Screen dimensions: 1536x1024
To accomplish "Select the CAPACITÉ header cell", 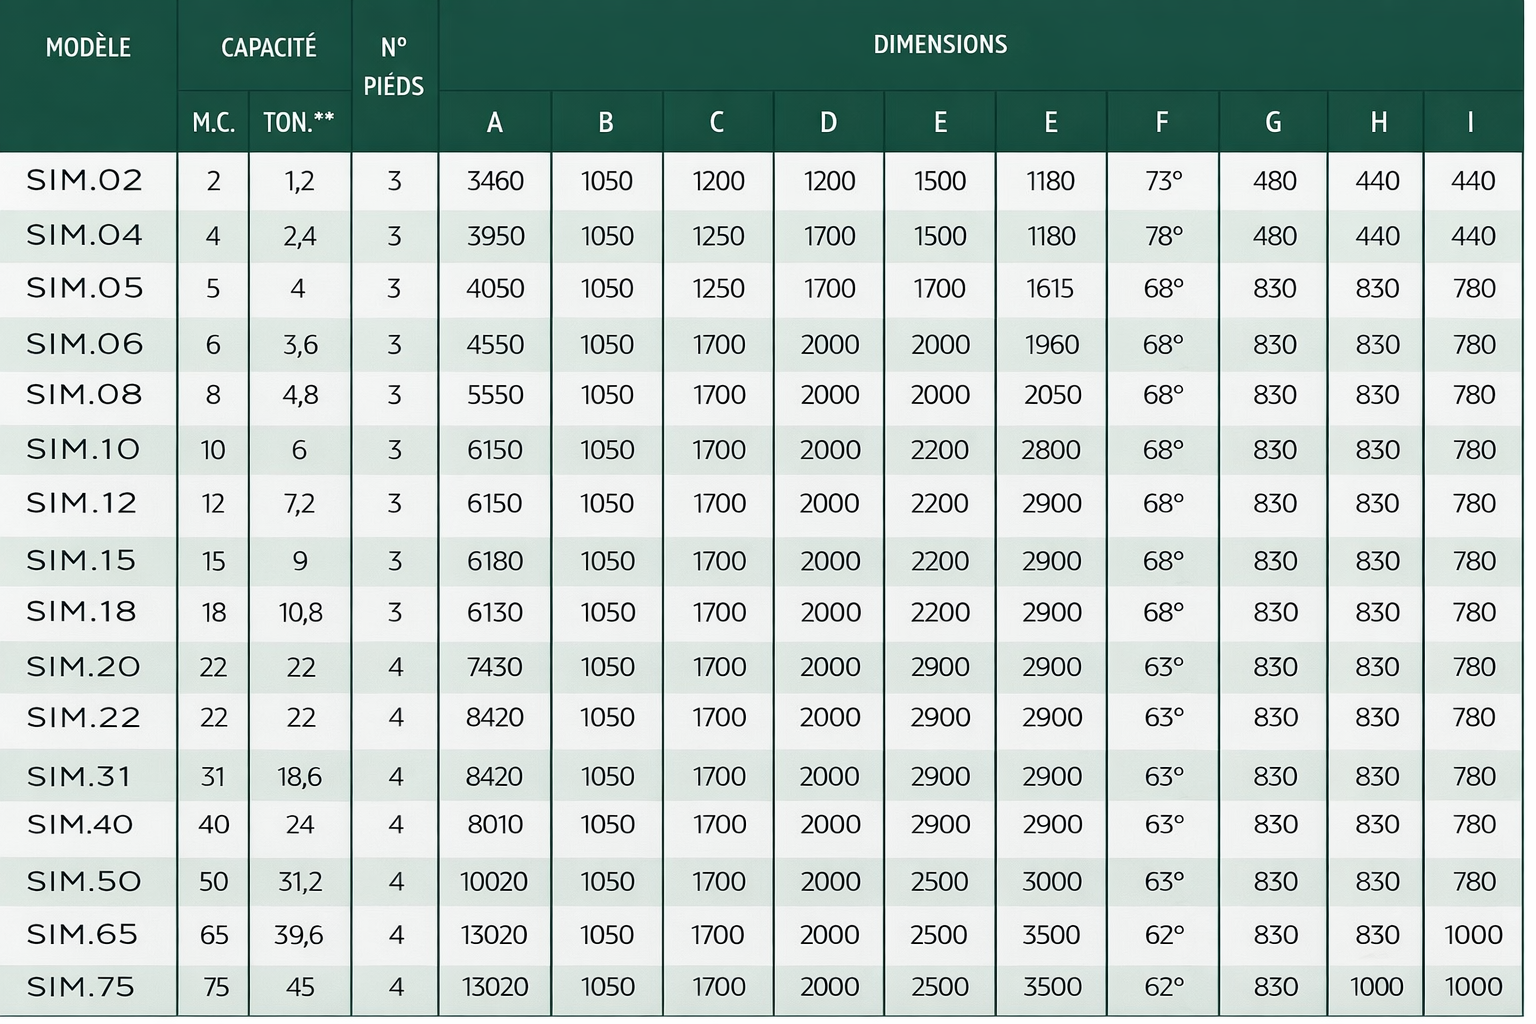I will 268,48.
